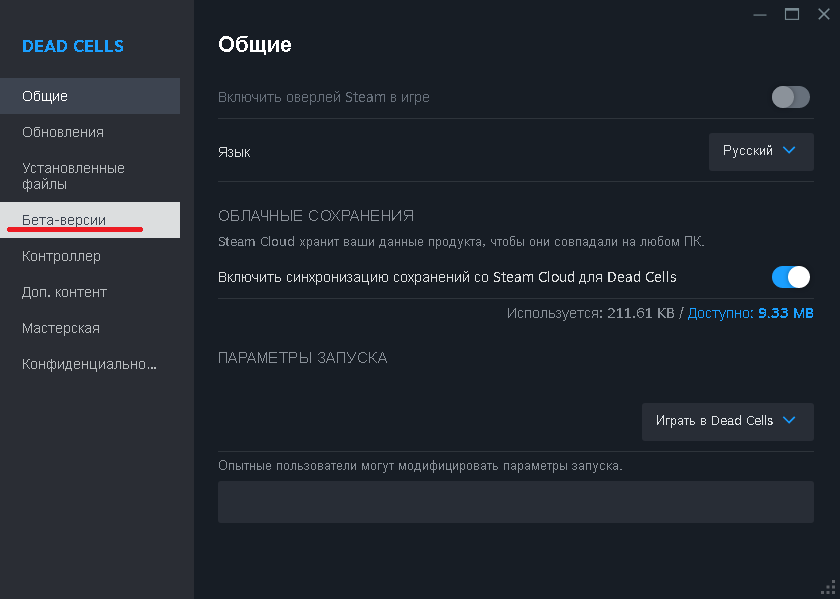Viewport: 840px width, 599px height.
Task: Select the Бета-версии sidebar item
Action: coord(89,220)
